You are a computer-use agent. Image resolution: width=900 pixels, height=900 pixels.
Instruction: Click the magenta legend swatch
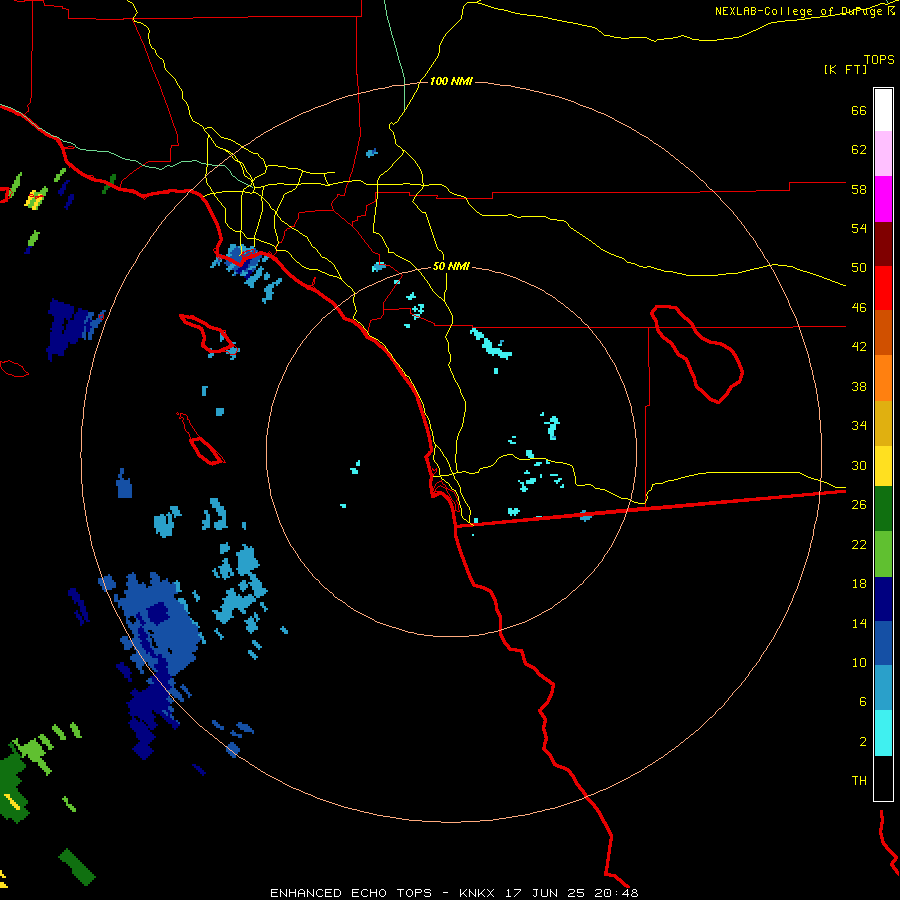click(x=883, y=199)
